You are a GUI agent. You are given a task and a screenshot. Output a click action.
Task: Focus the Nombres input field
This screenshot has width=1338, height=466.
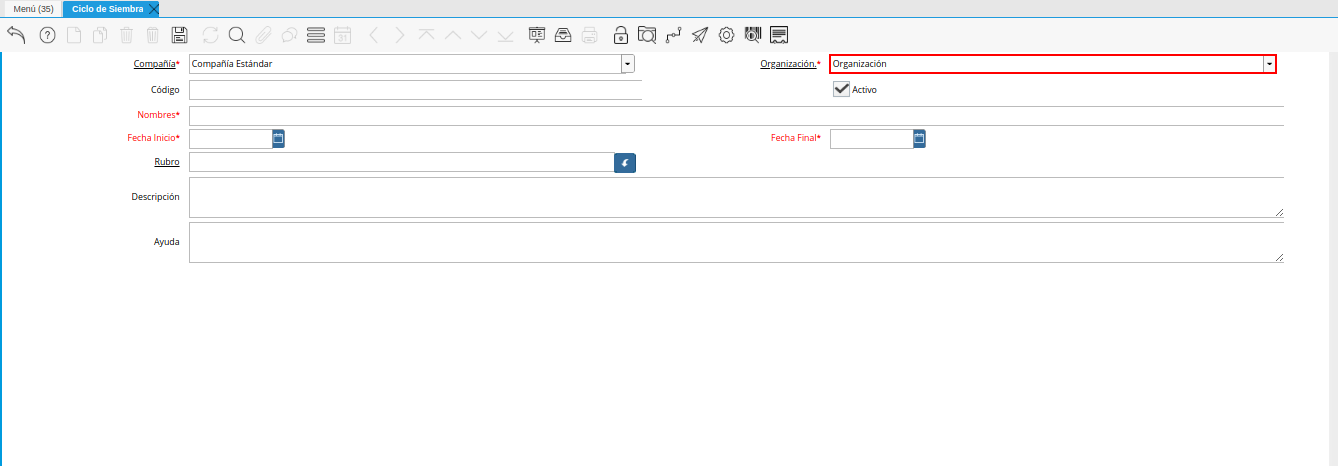[736, 115]
